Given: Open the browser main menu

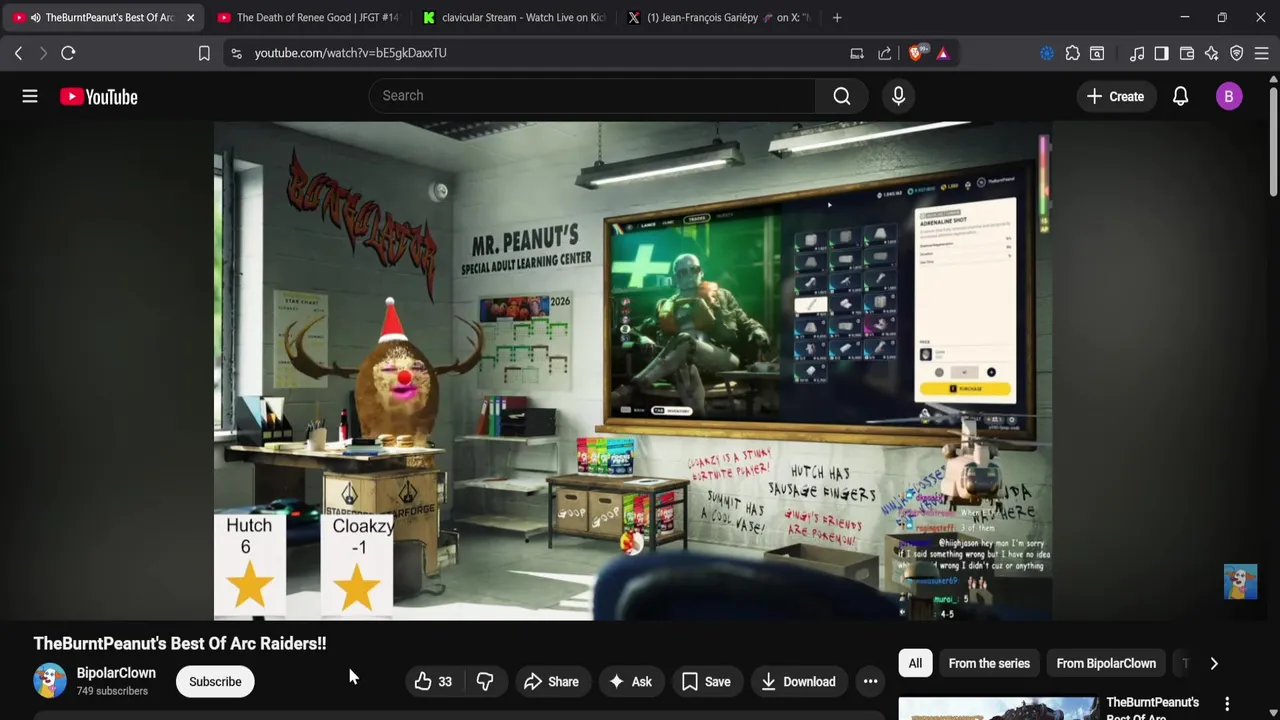Looking at the screenshot, I should [x=1261, y=53].
